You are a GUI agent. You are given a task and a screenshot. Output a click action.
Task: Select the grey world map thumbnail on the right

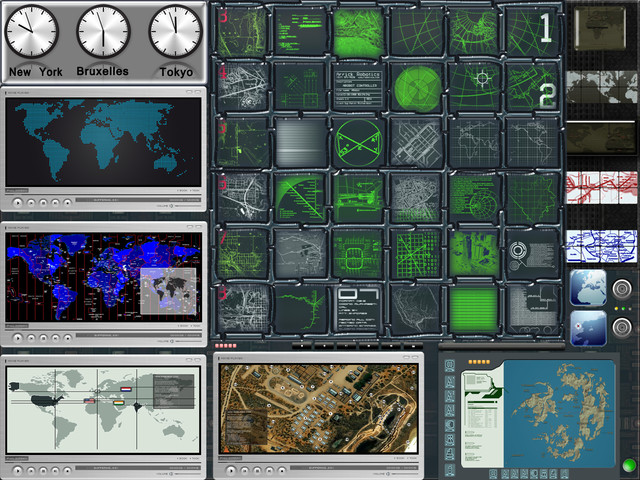point(602,87)
